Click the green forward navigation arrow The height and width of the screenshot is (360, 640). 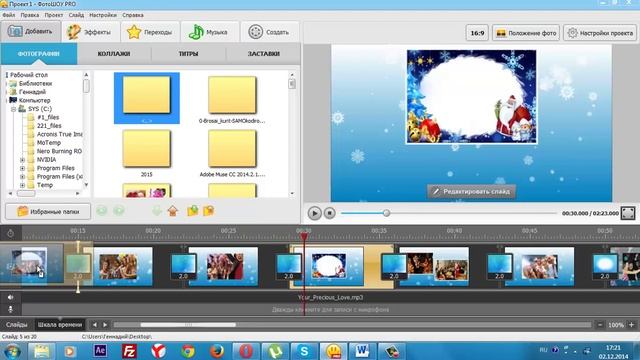click(x=119, y=211)
